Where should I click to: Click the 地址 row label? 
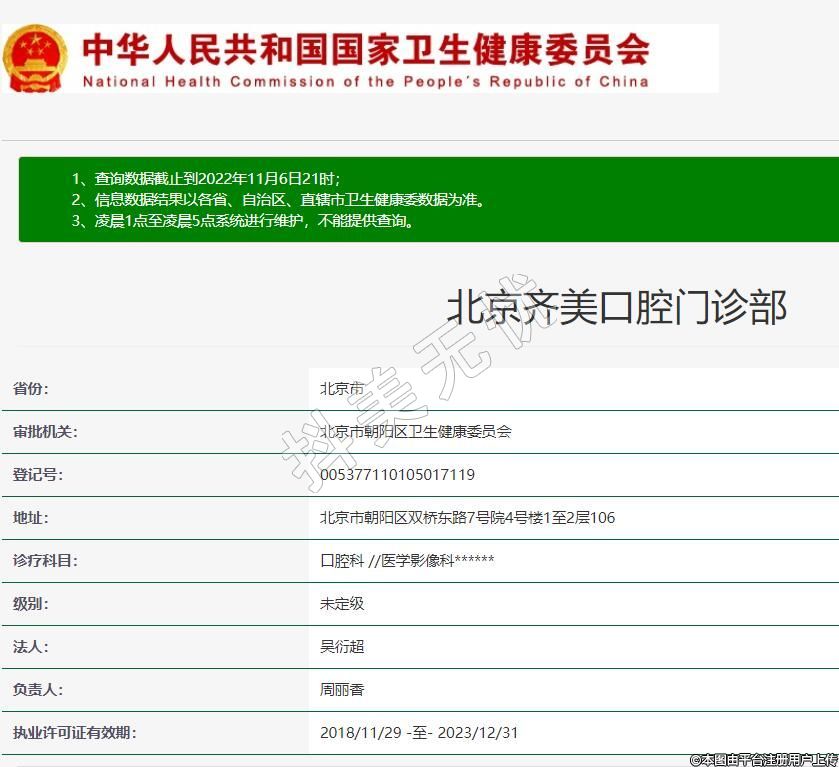pos(30,518)
